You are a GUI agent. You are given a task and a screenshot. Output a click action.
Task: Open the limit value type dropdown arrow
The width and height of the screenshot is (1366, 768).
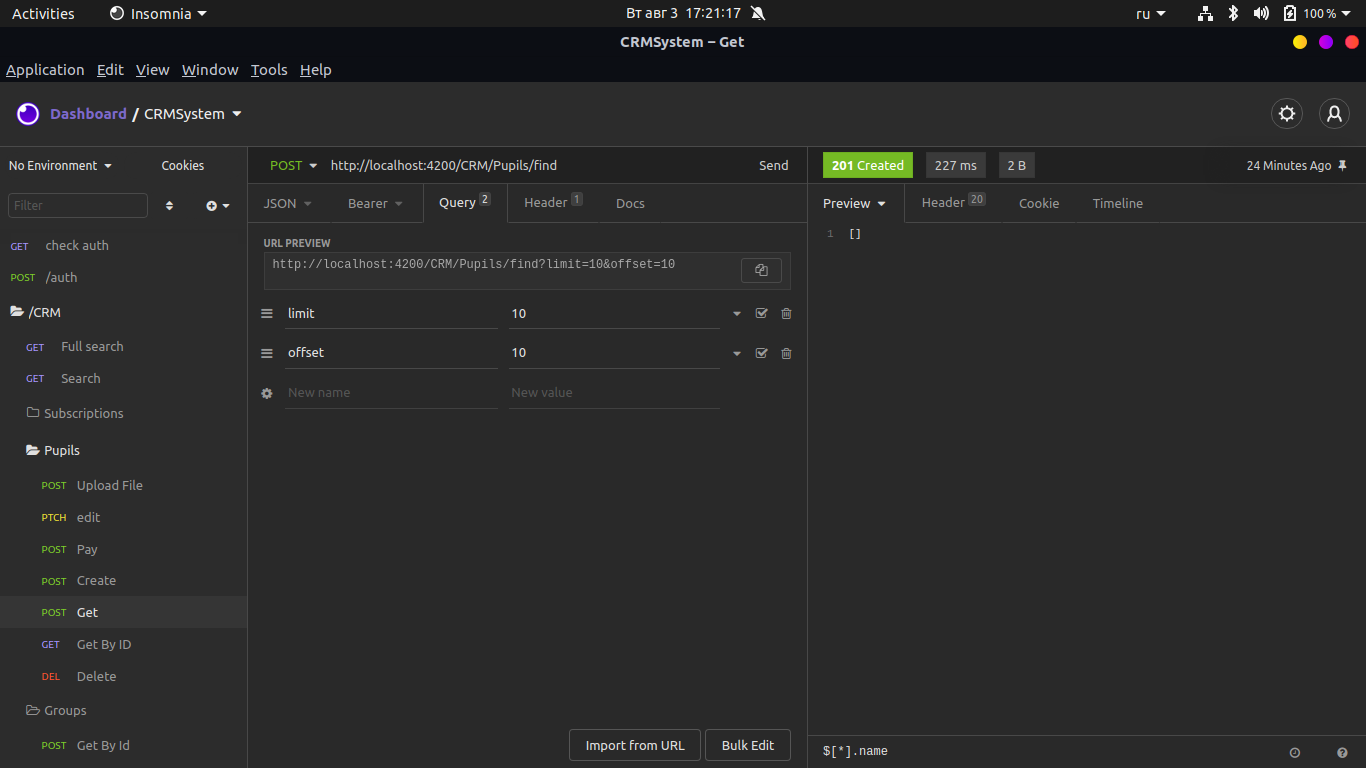tap(737, 314)
